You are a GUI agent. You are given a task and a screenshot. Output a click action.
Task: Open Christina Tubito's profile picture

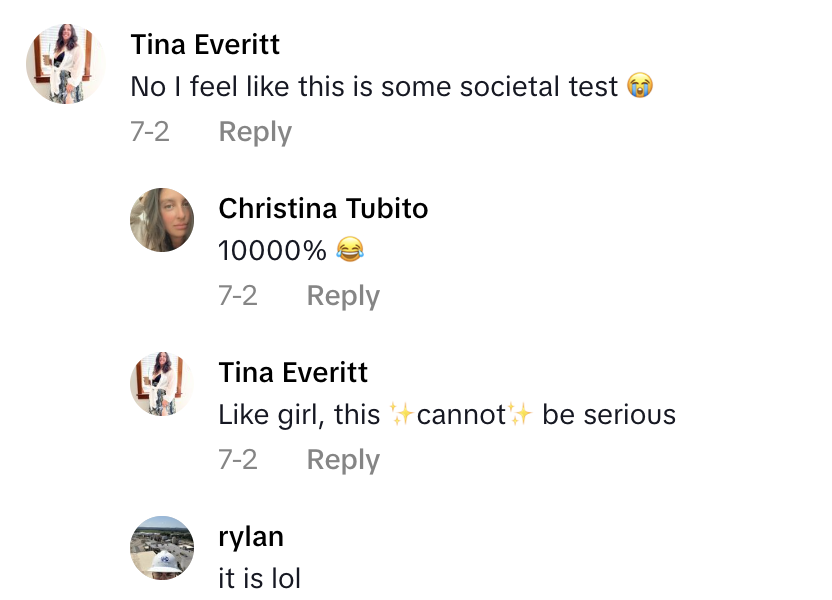tap(161, 220)
